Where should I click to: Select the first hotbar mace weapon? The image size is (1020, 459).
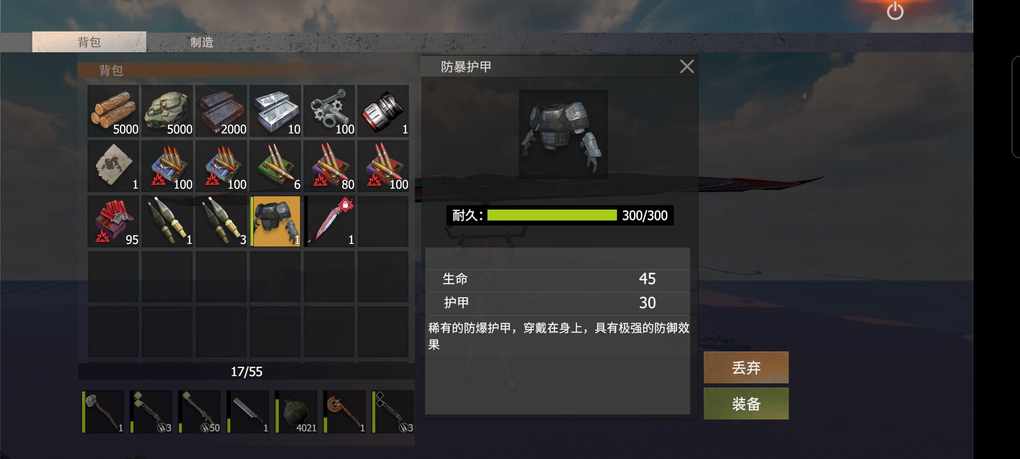[x=103, y=412]
